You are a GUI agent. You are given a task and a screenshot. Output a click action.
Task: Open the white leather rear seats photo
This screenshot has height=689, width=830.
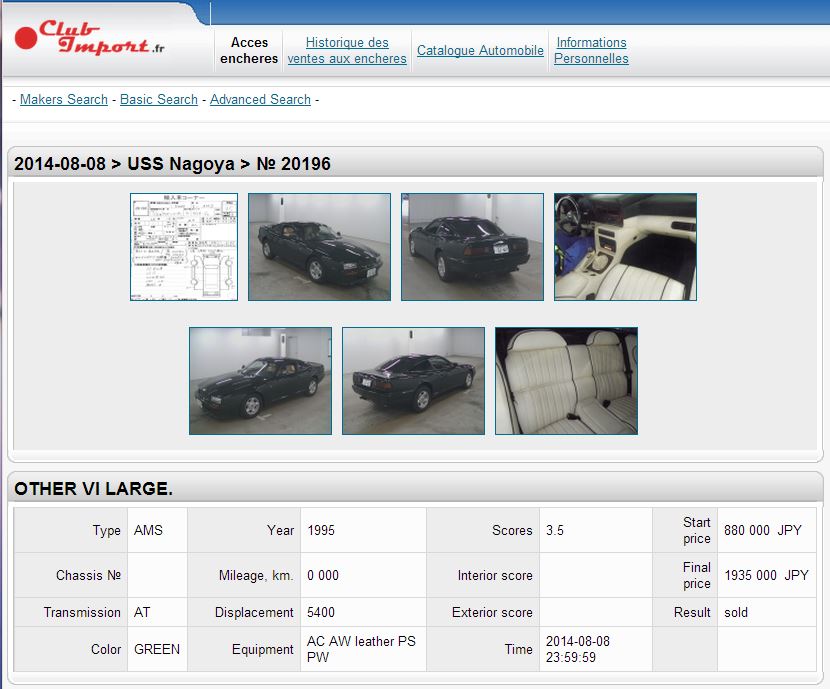pyautogui.click(x=566, y=381)
